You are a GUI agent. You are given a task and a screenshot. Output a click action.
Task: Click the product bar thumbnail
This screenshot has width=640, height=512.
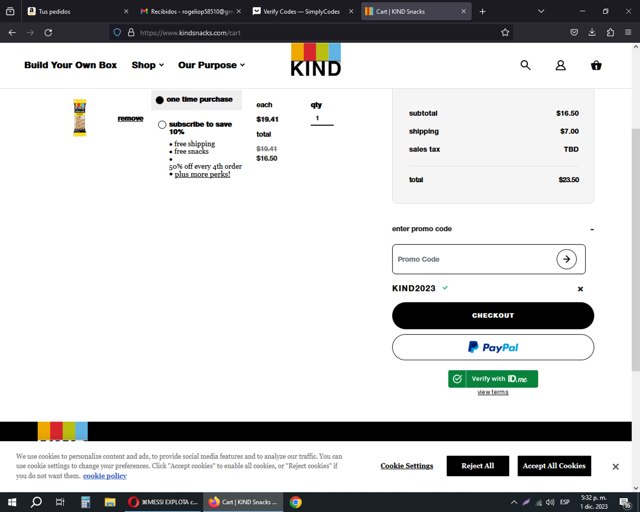[80, 118]
